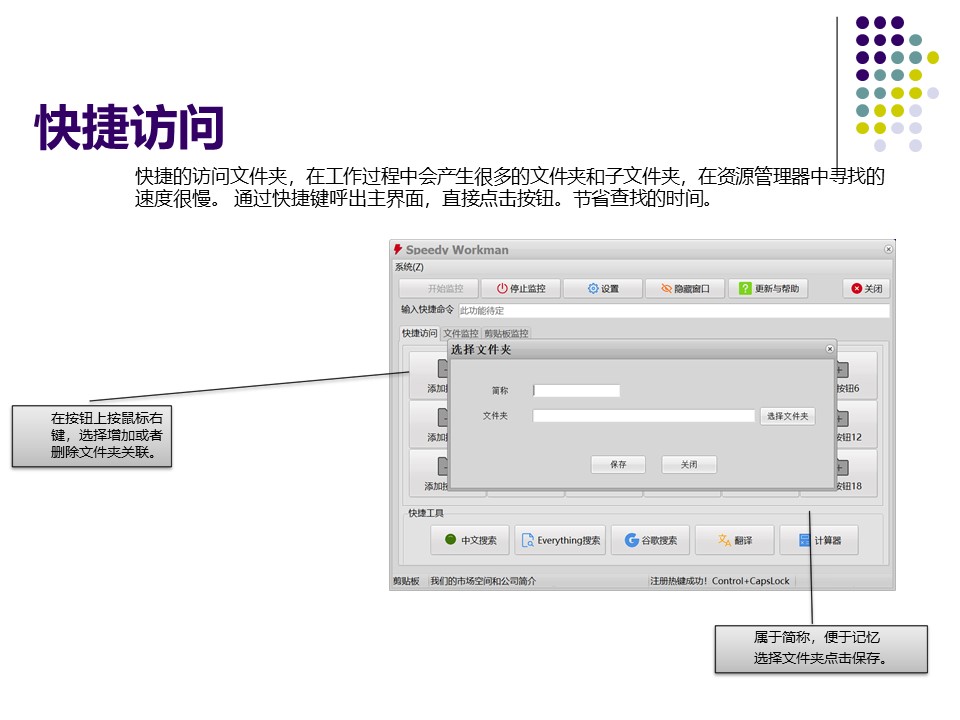Switch to the 文件监控 tab
Image resolution: width=960 pixels, height=720 pixels.
tap(460, 333)
